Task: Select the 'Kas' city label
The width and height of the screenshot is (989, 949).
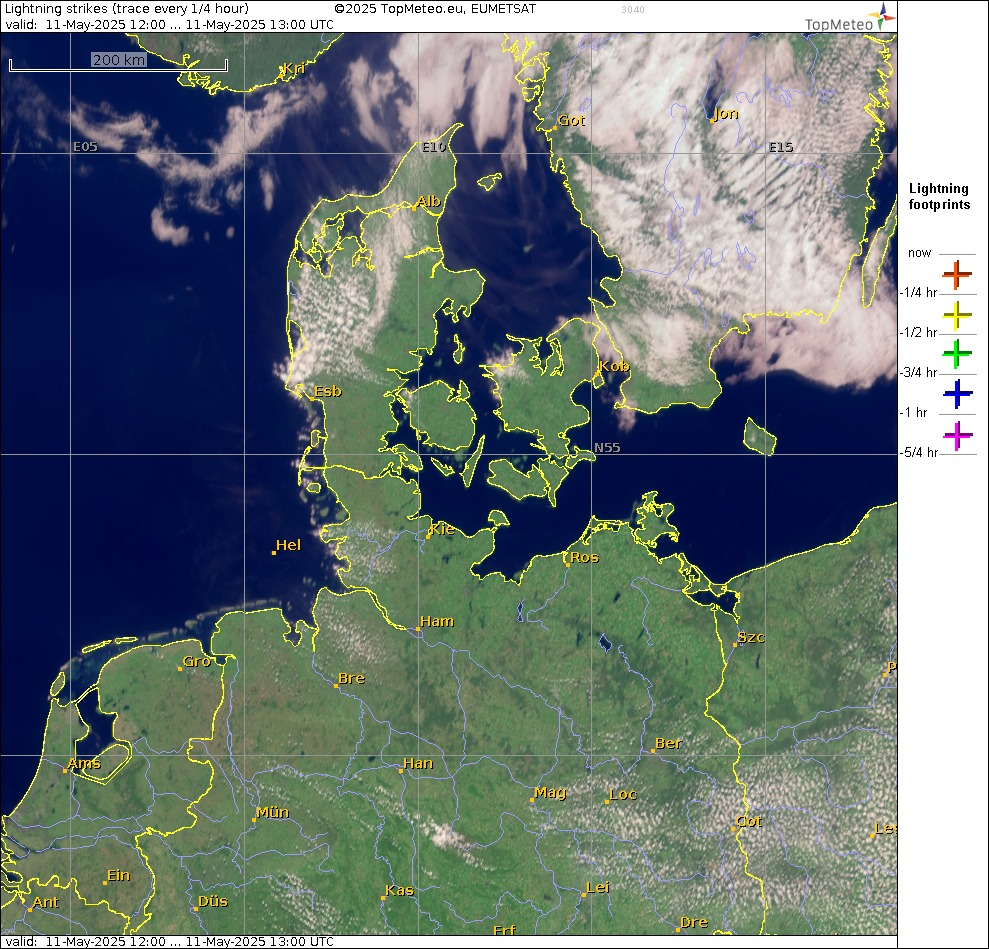Action: [399, 890]
